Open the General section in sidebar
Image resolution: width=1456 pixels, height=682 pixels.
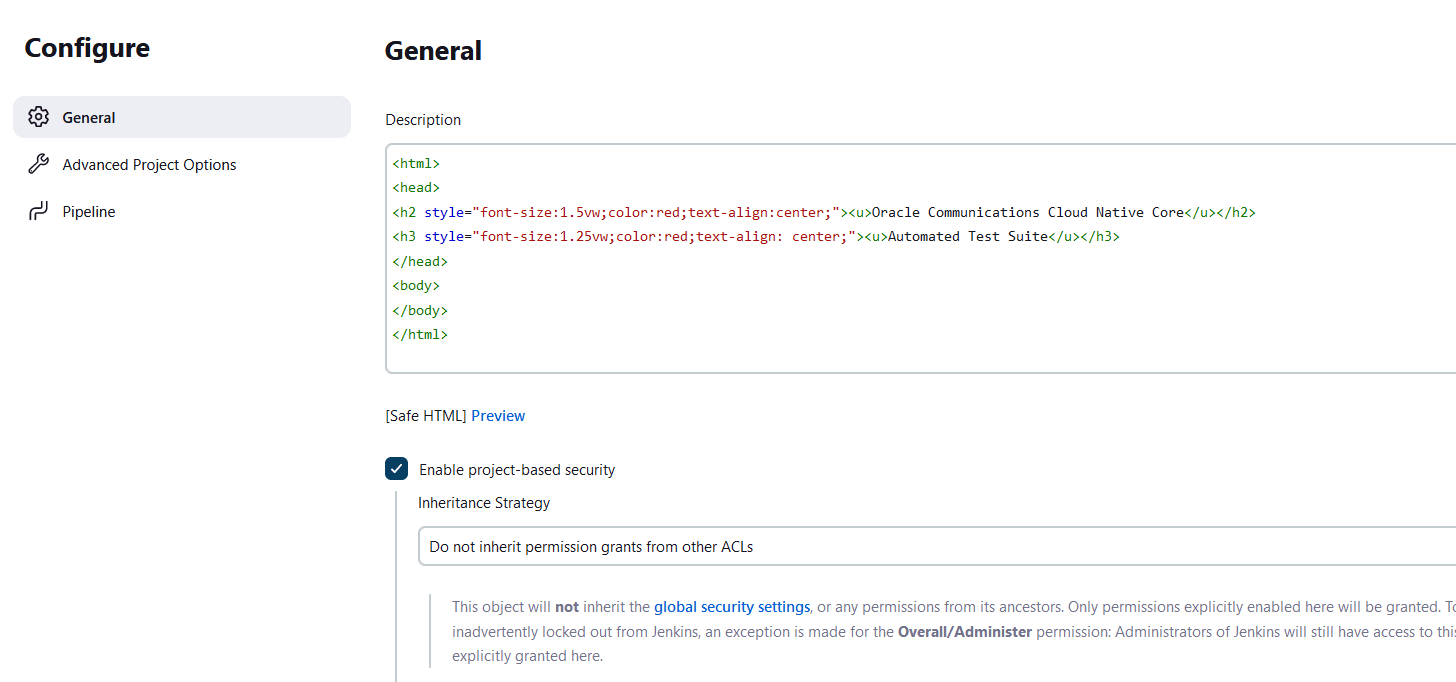[x=89, y=117]
